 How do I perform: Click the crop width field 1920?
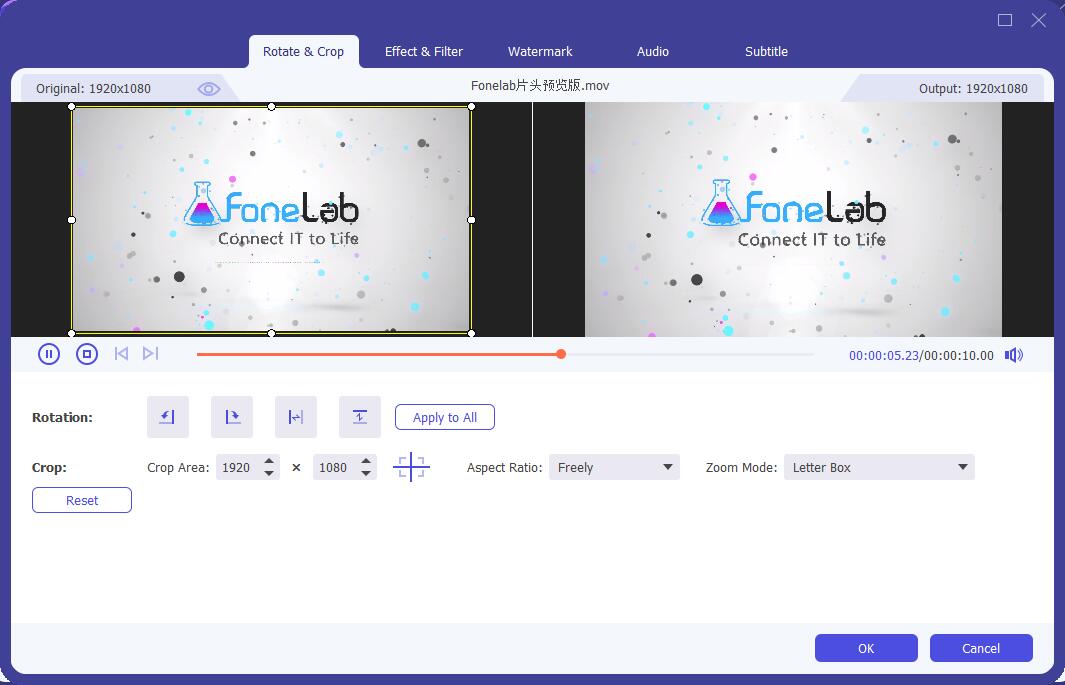click(238, 467)
